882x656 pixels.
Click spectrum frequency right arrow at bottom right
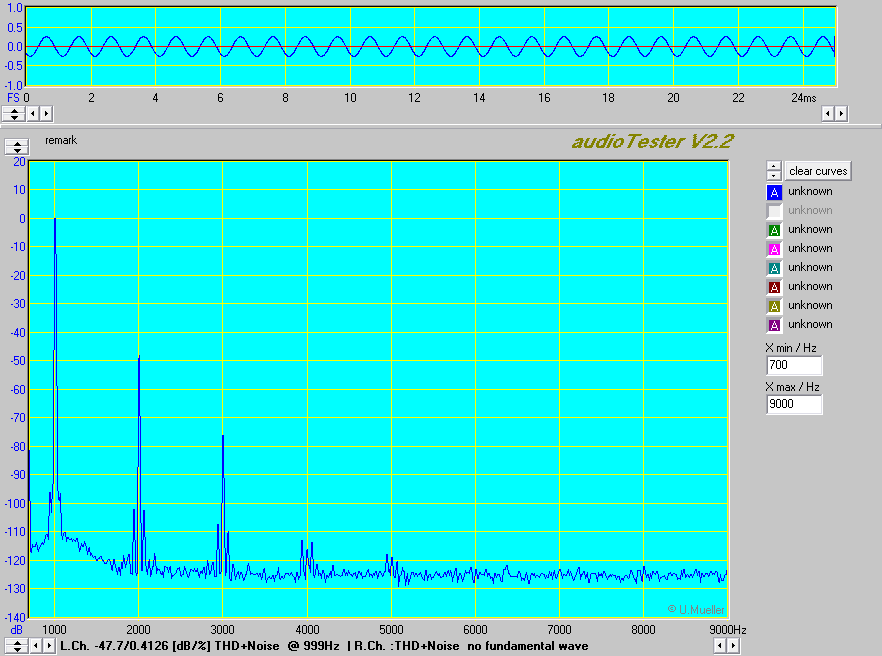tap(733, 646)
